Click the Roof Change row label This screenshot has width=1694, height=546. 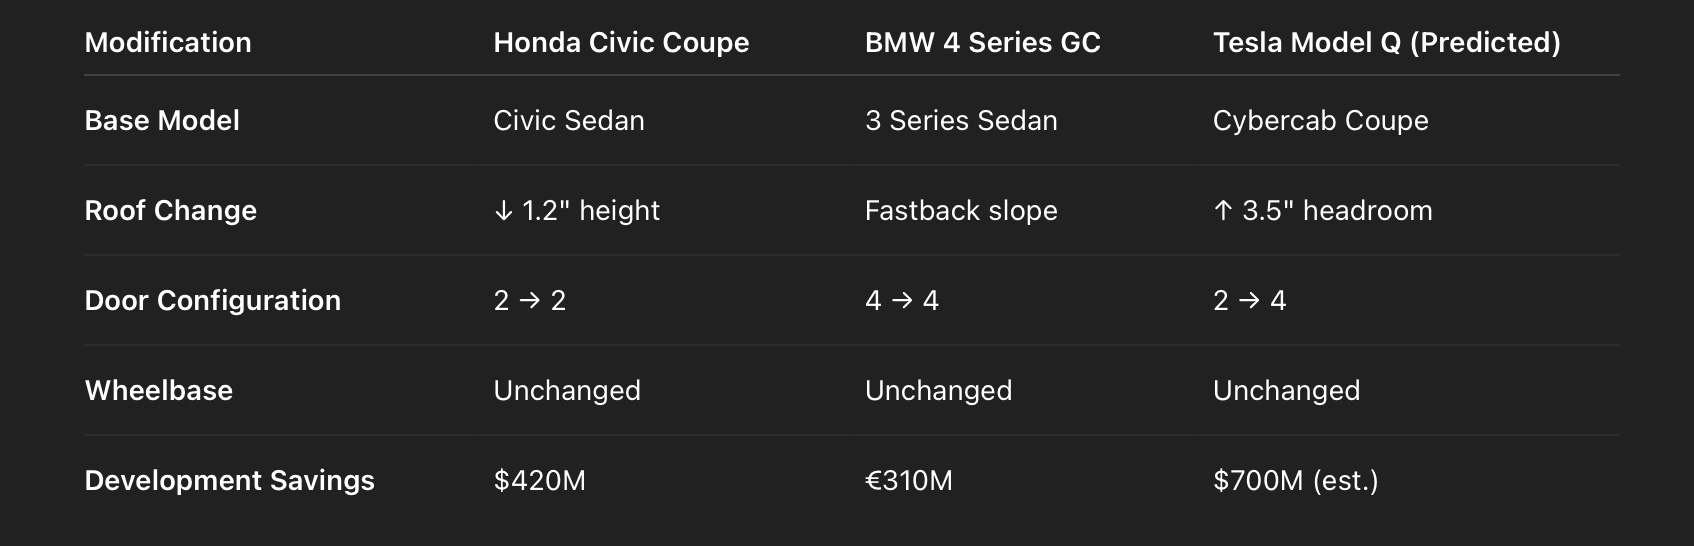171,210
